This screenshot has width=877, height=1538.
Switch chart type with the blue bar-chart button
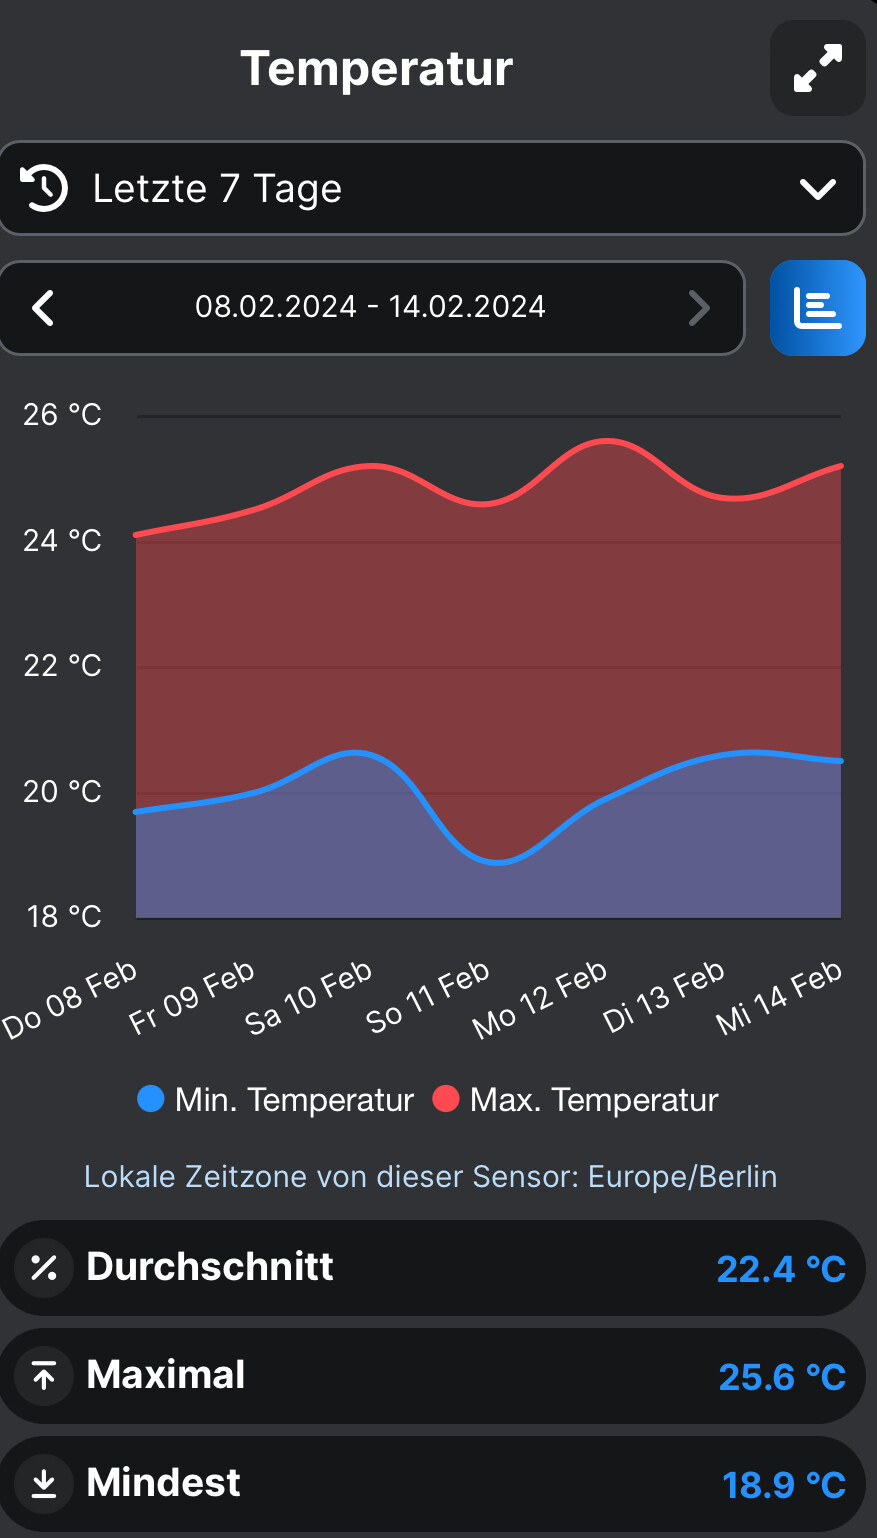tap(817, 308)
